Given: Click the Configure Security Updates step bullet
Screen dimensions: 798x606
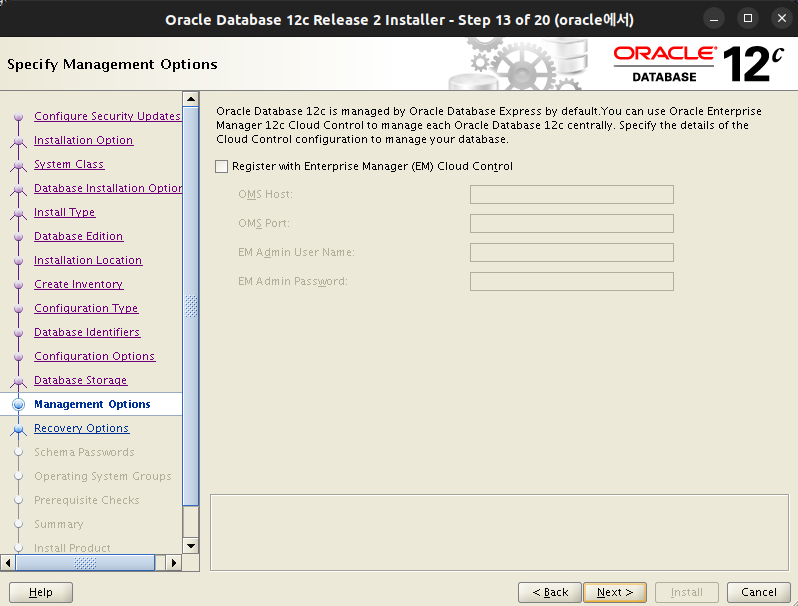Looking at the screenshot, I should tap(18, 117).
